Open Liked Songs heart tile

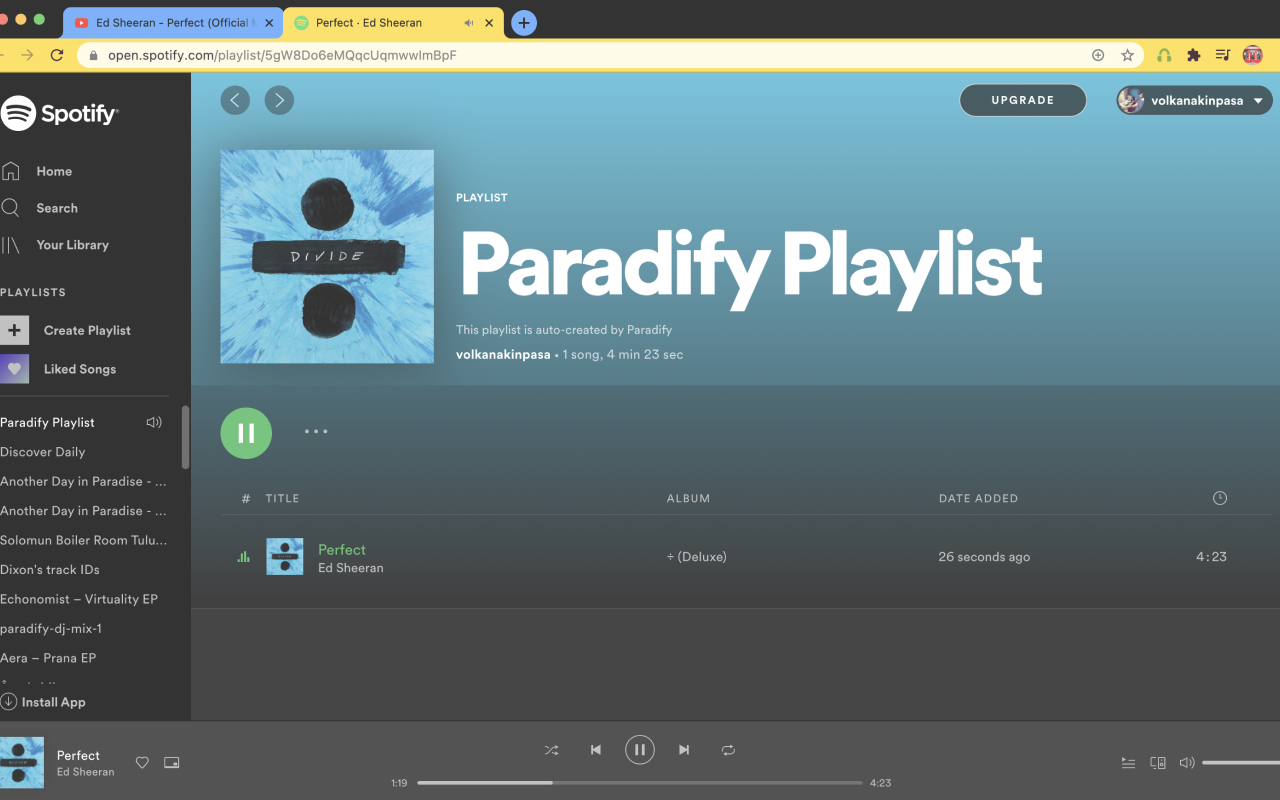tap(14, 369)
